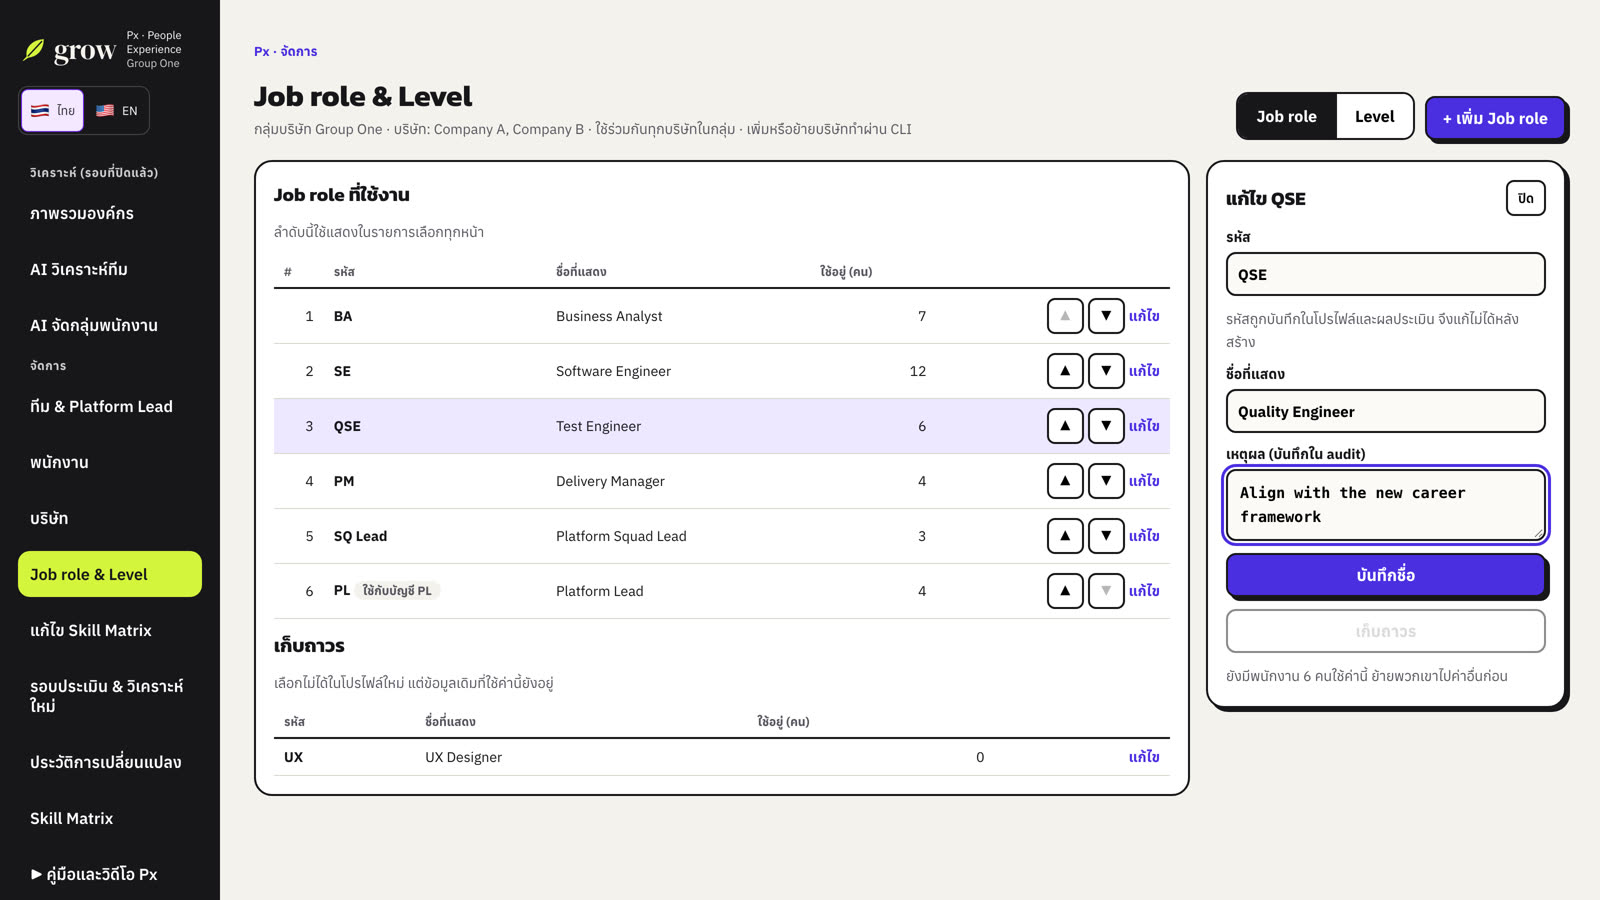1600x900 pixels.
Task: Move Platform Lead row up
Action: click(x=1065, y=591)
